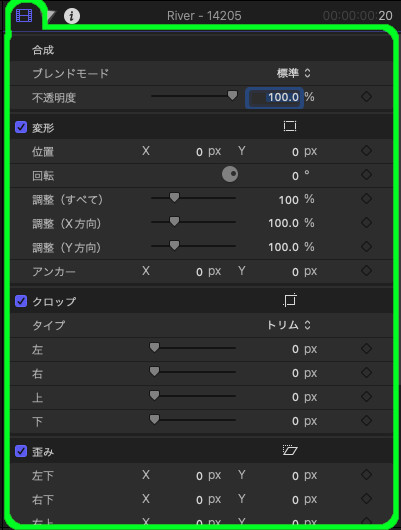Open the crop type dropdown showing トリム
The image size is (401, 530).
pos(288,325)
